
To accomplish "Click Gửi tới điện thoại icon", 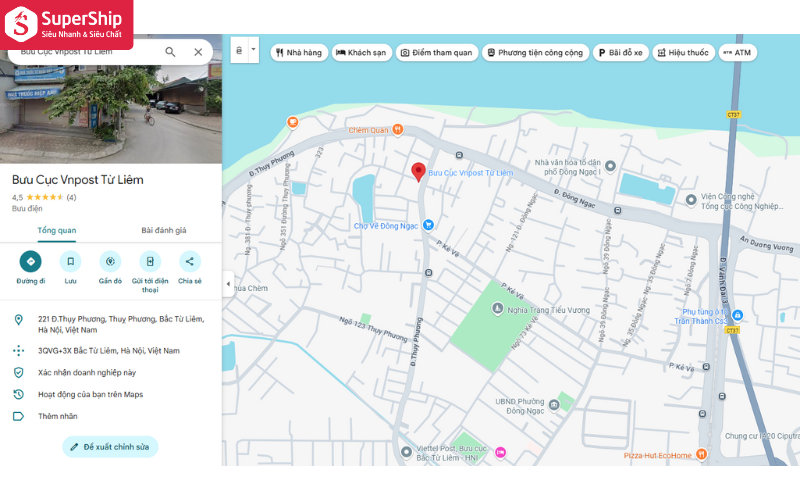I will click(150, 262).
